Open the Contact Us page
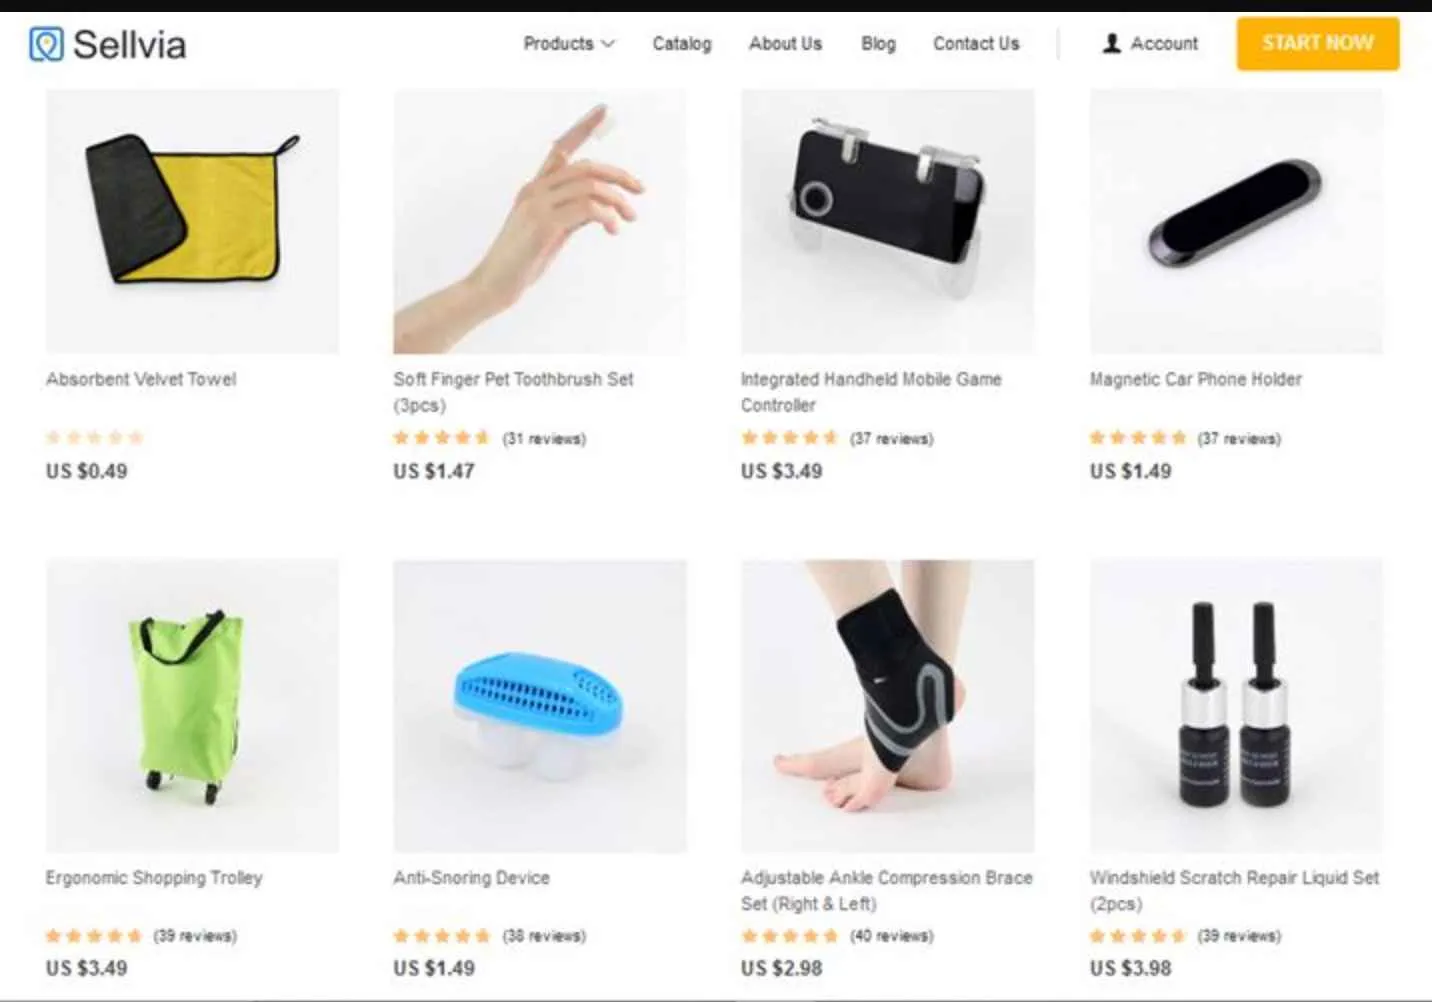The image size is (1432, 1002). (x=976, y=44)
